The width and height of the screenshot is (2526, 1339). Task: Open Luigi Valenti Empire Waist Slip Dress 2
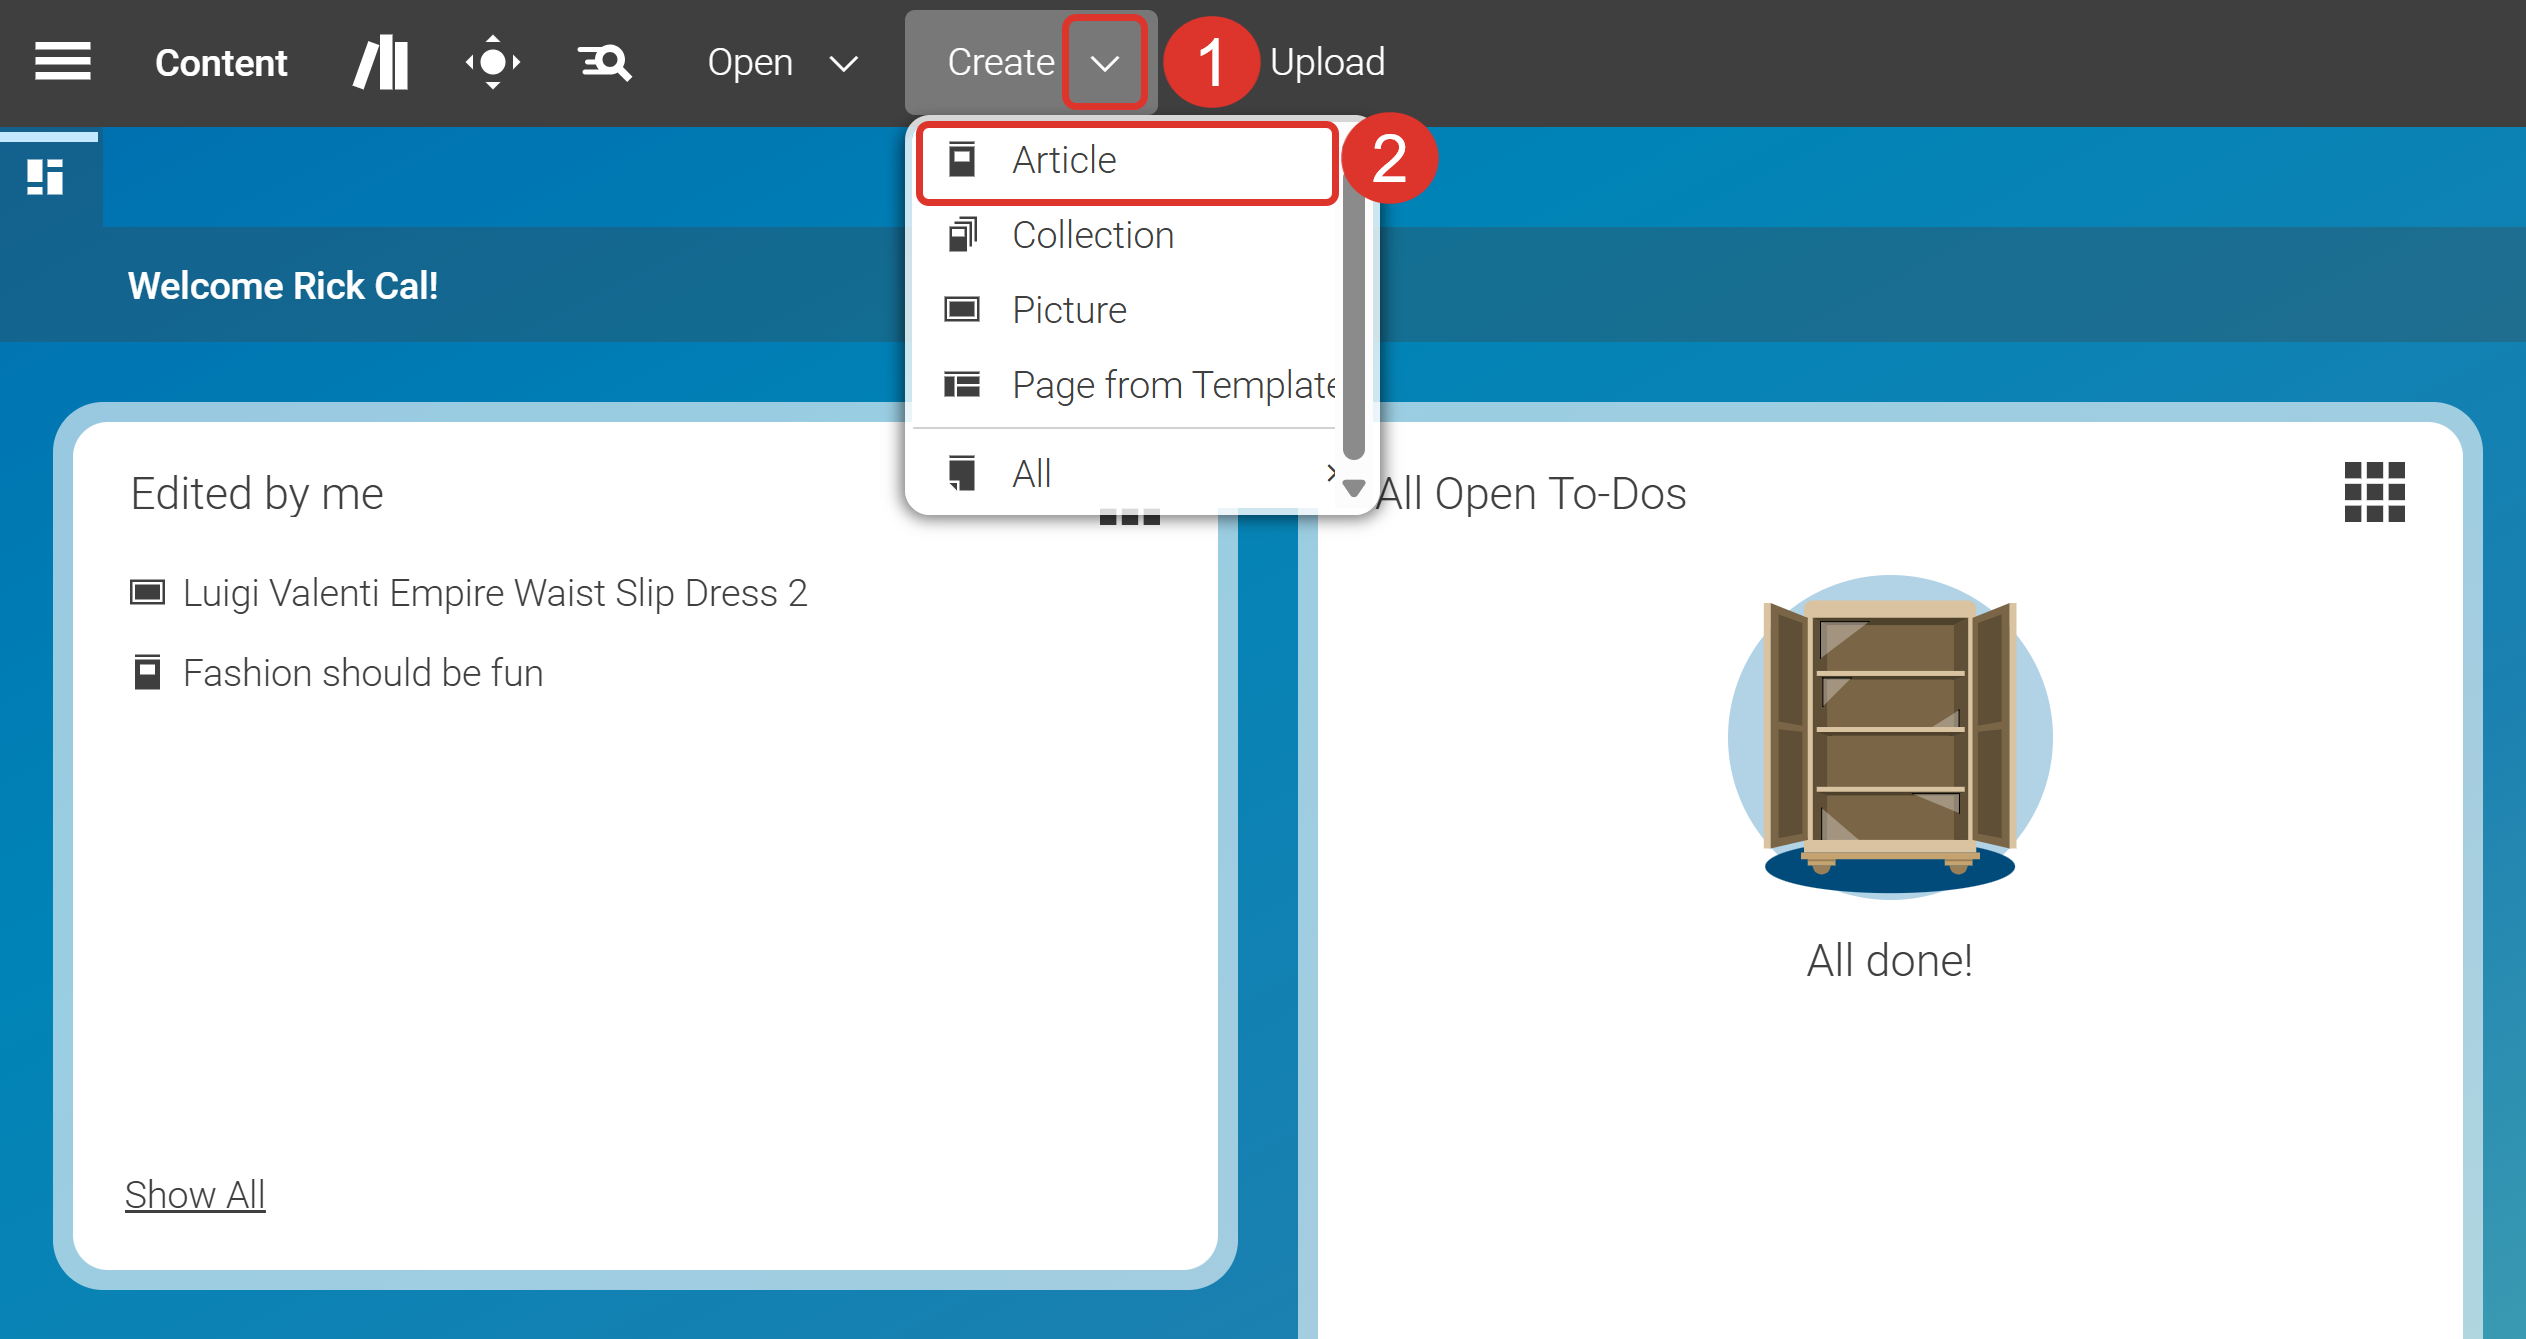[x=494, y=593]
